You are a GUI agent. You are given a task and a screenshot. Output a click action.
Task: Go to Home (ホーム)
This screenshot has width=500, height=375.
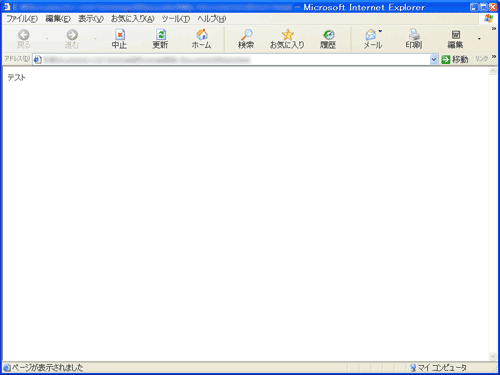[x=201, y=39]
